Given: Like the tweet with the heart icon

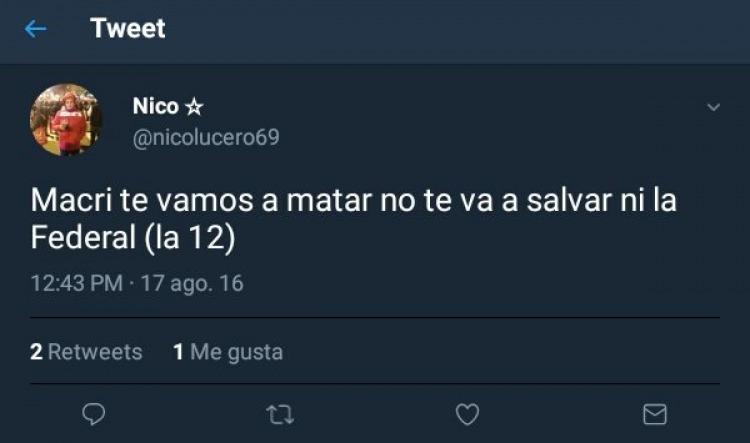Looking at the screenshot, I should pos(467,414).
